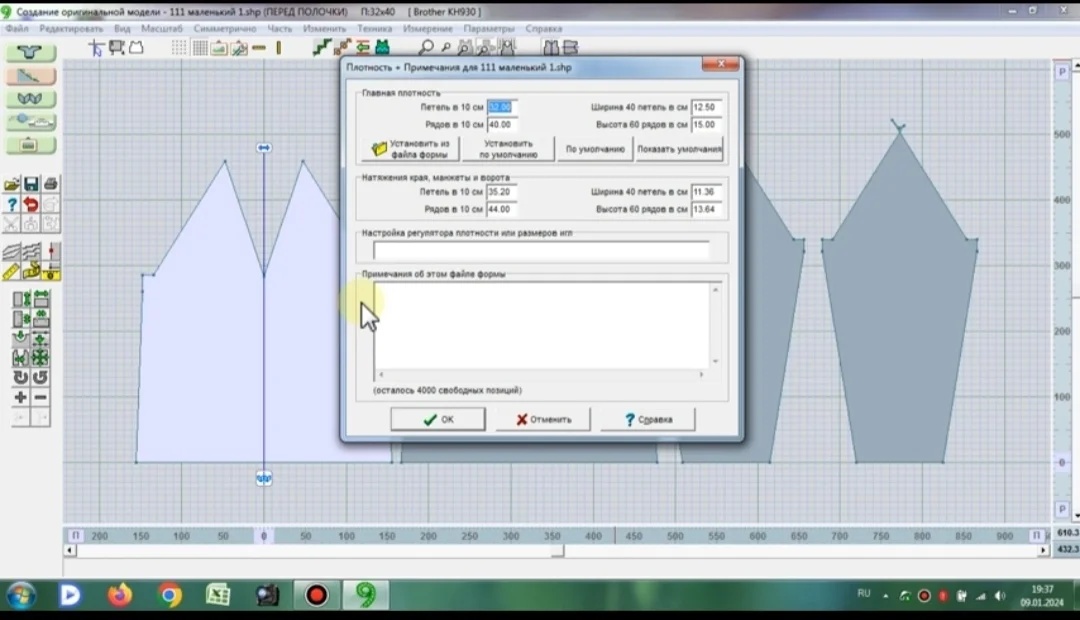Click the yellow ruler measure icon

[x=11, y=272]
